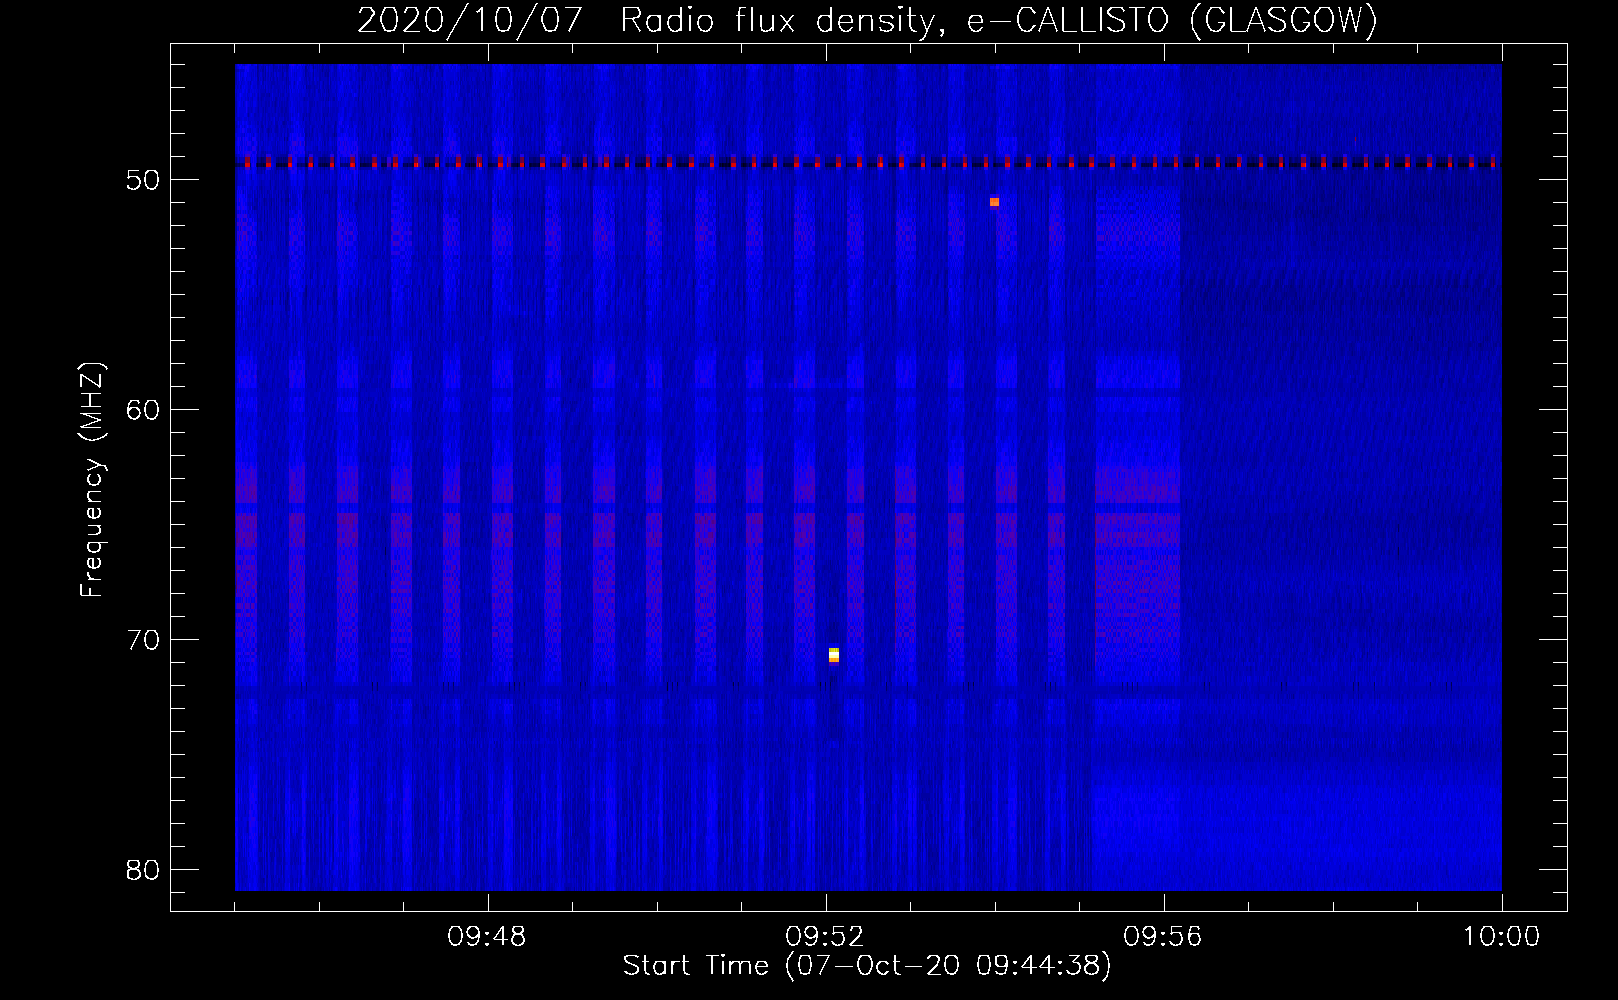Click the 09:56 time tick label
Screen dimensions: 1618x1000
pos(1163,937)
